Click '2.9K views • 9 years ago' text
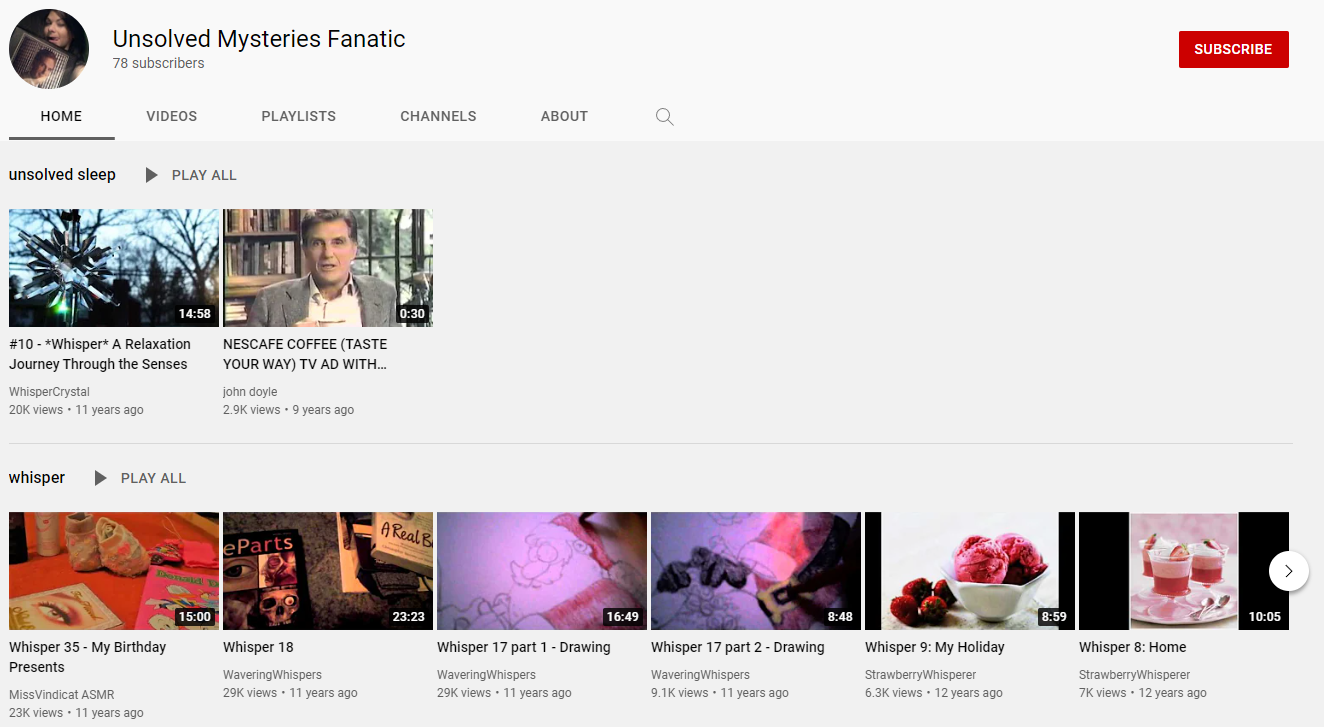The image size is (1324, 727). pos(288,410)
